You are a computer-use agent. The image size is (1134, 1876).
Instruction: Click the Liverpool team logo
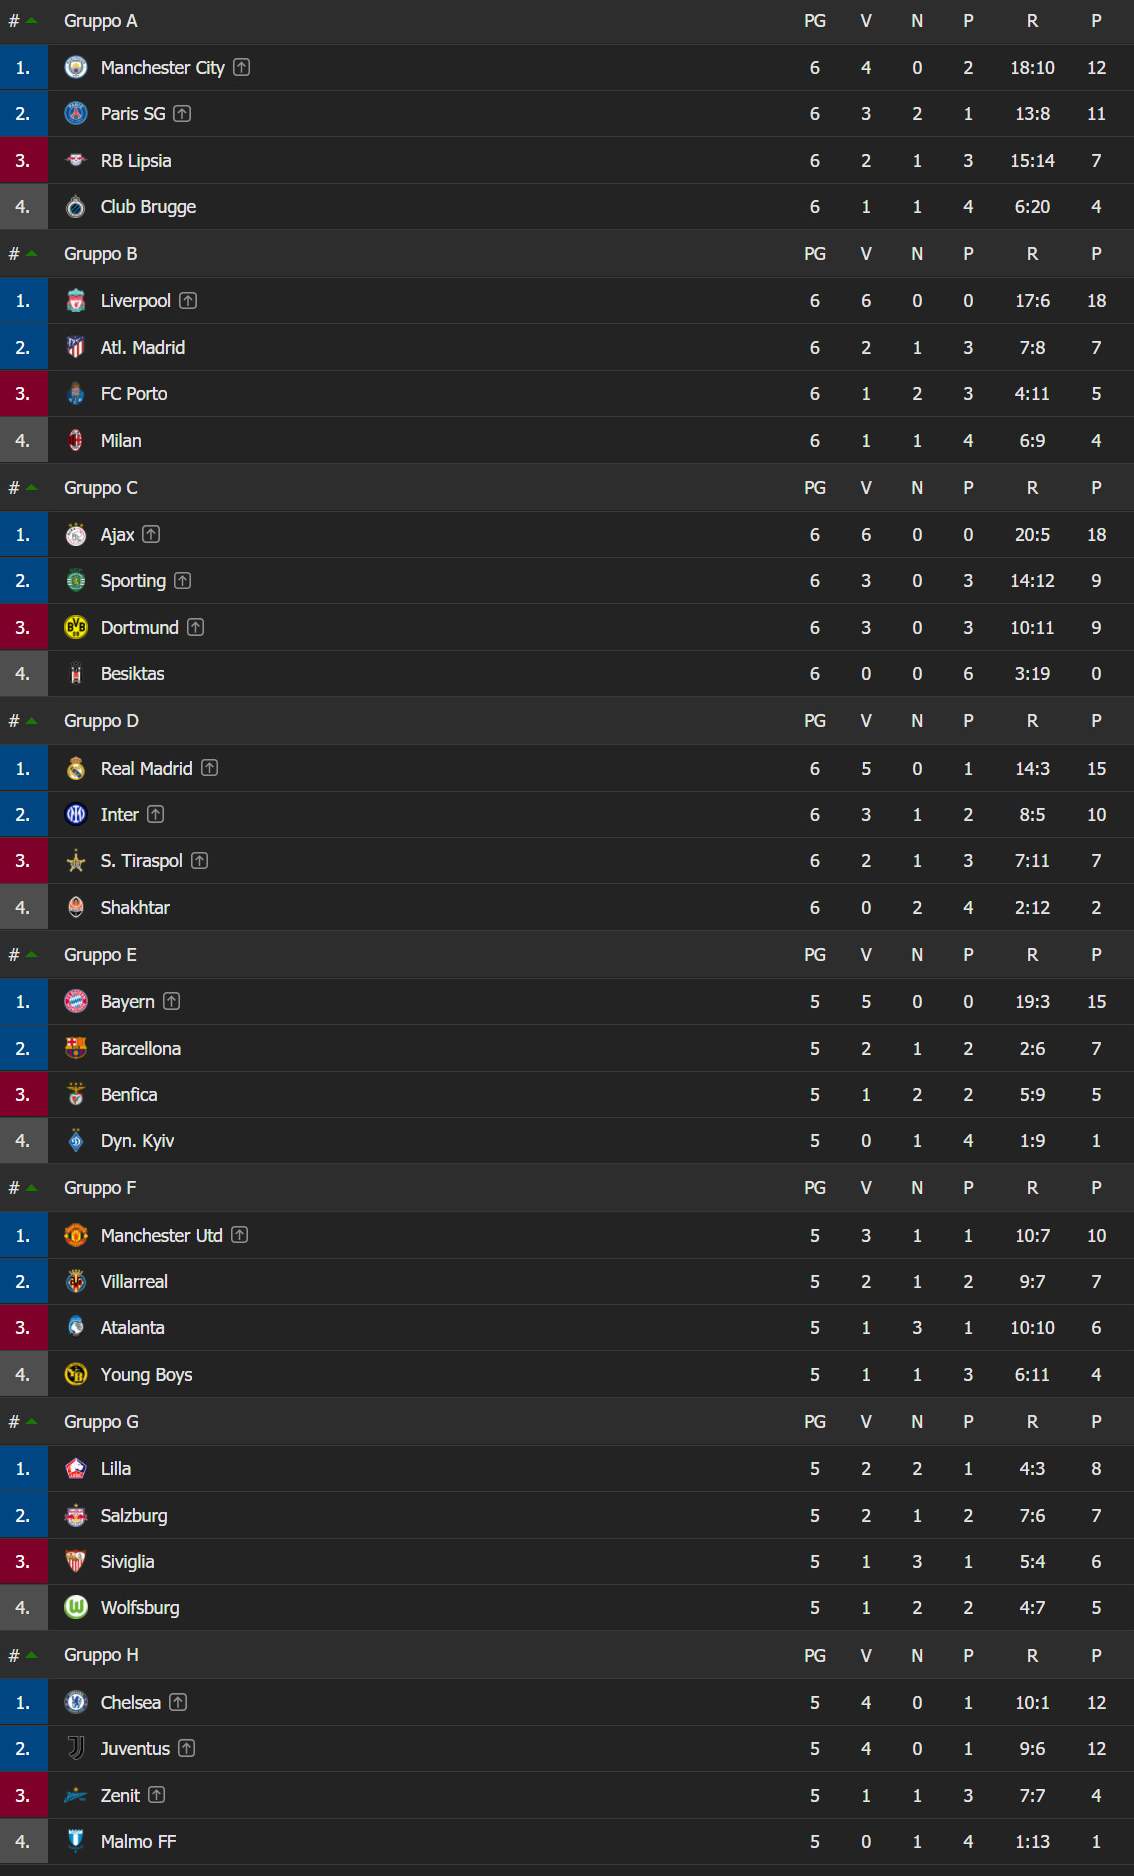coord(76,301)
